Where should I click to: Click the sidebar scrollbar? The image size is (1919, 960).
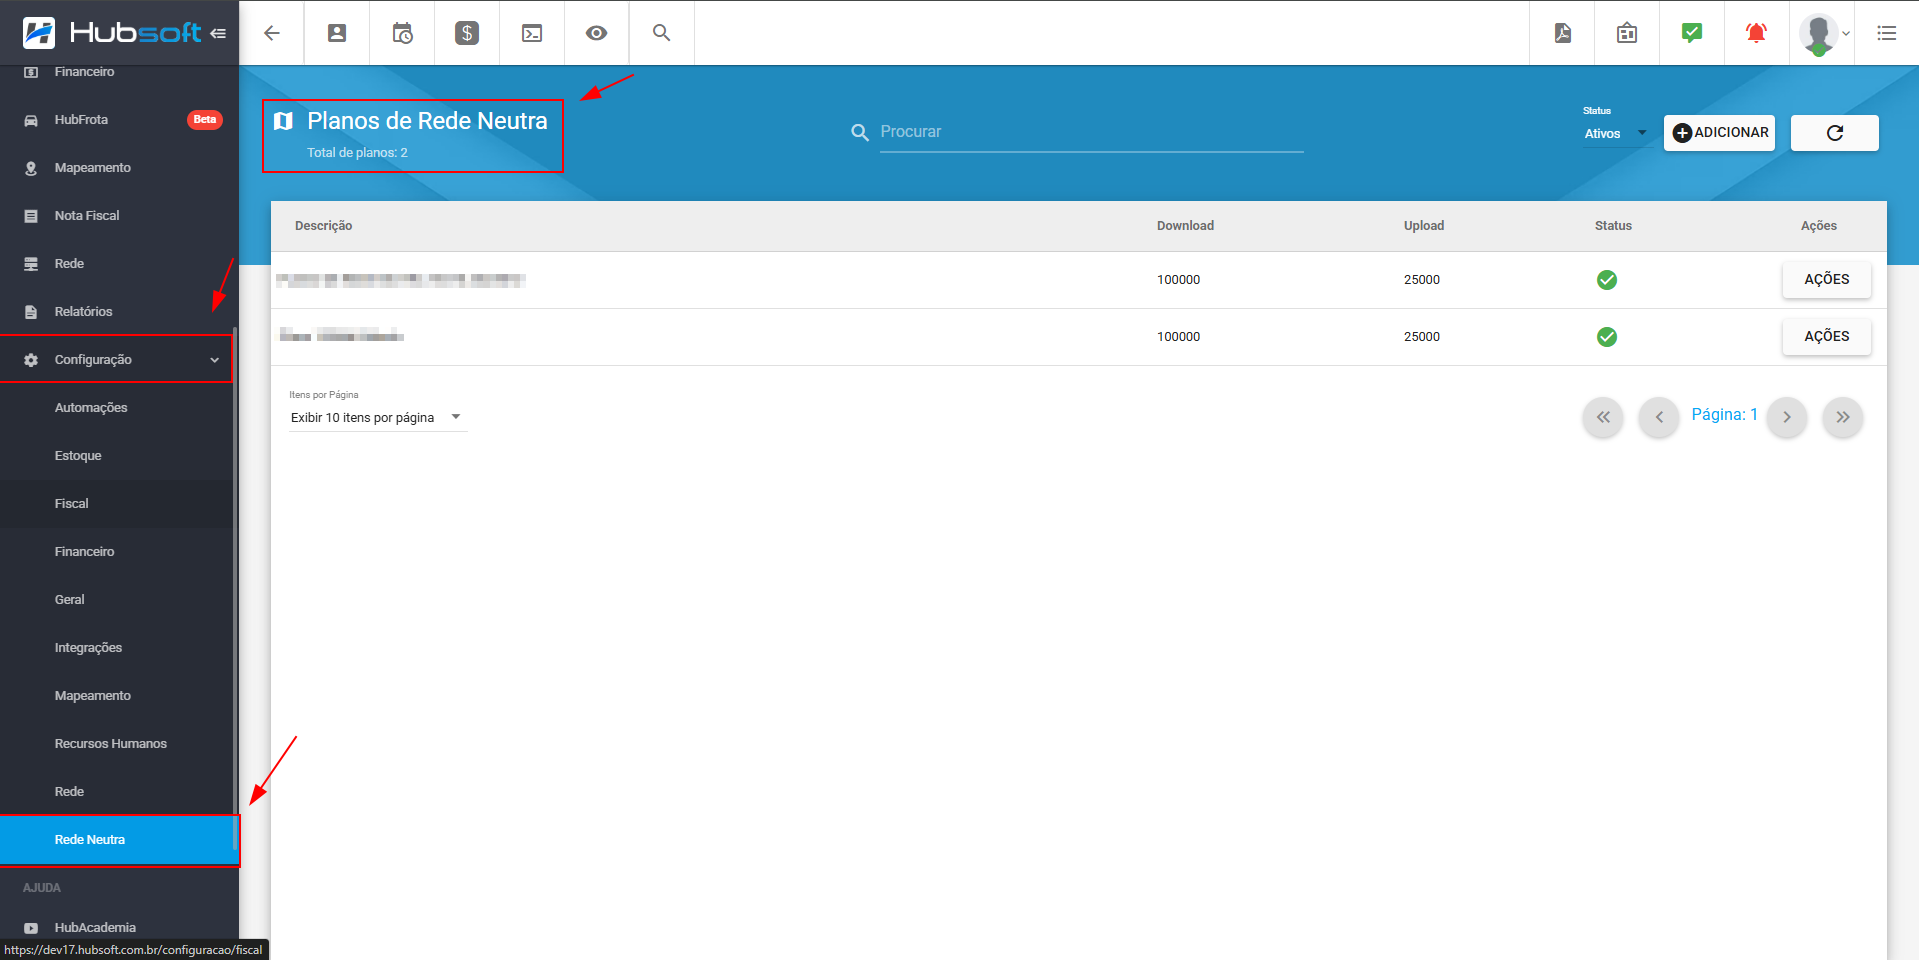coord(235,590)
